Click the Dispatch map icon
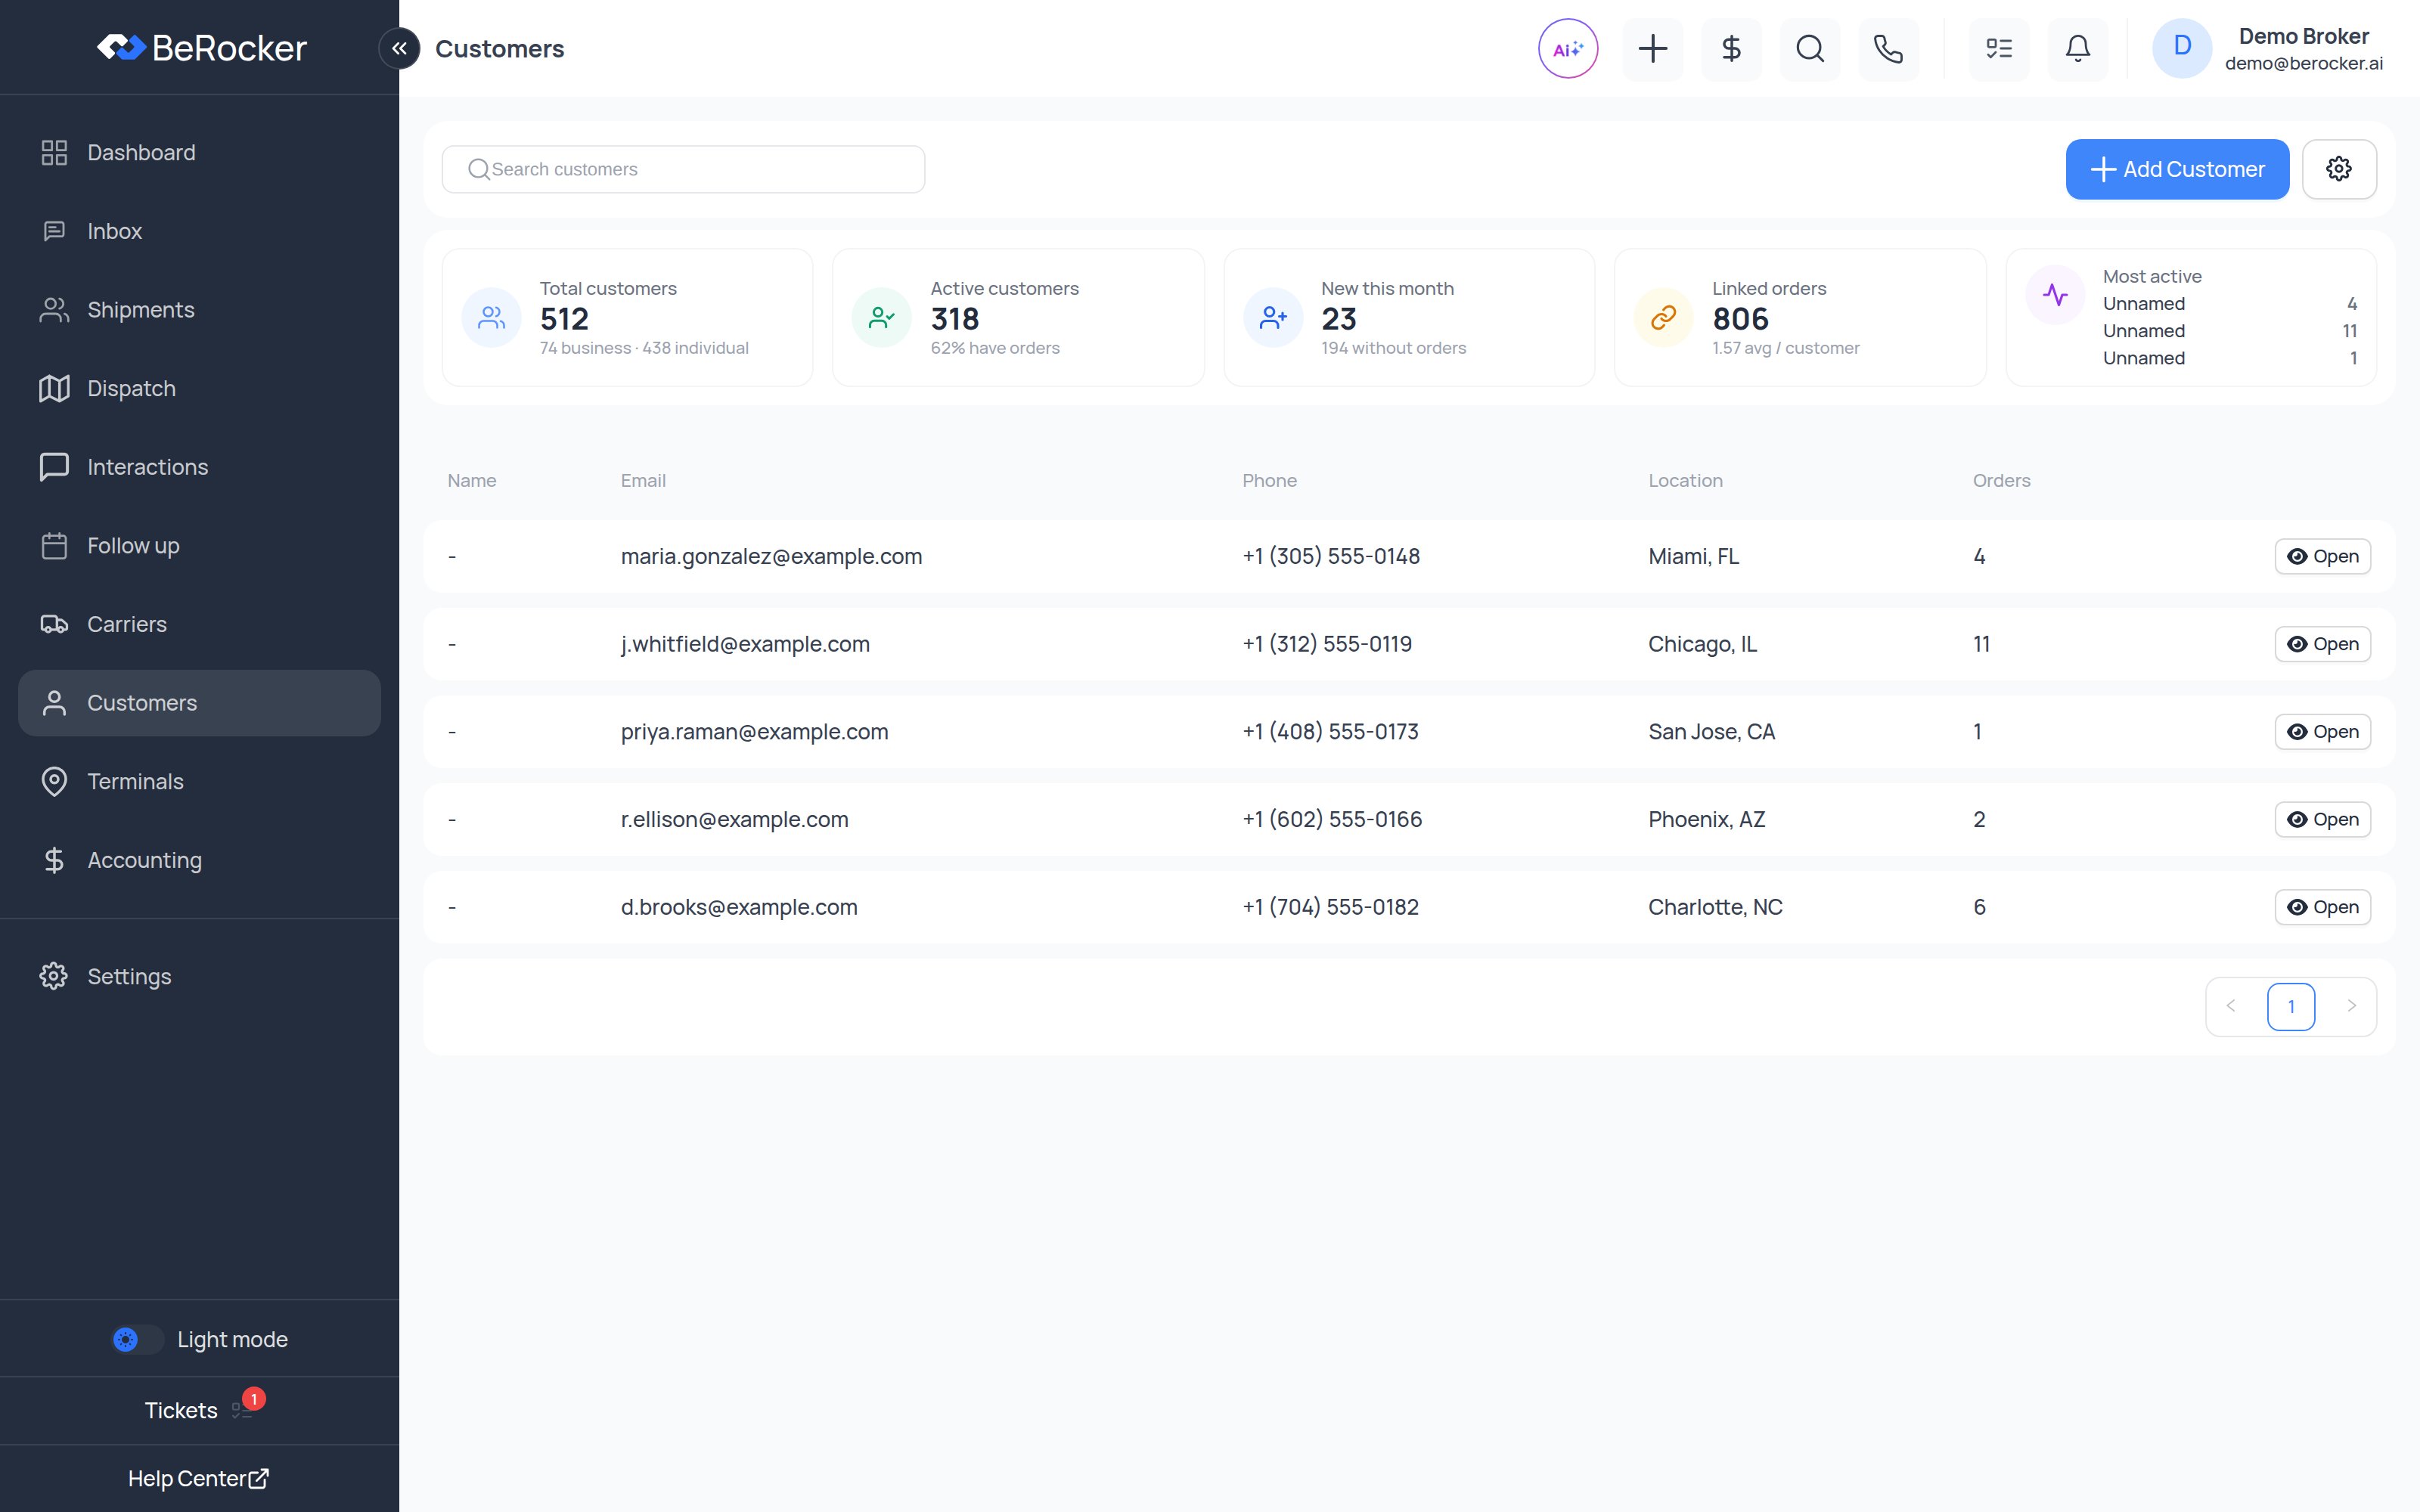Image resolution: width=2420 pixels, height=1512 pixels. click(54, 388)
